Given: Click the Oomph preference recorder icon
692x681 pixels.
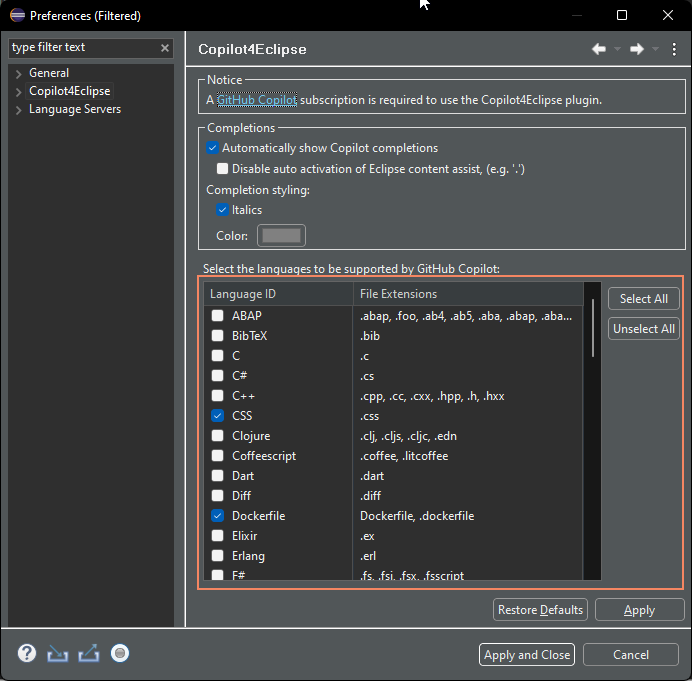Looking at the screenshot, I should pos(120,653).
